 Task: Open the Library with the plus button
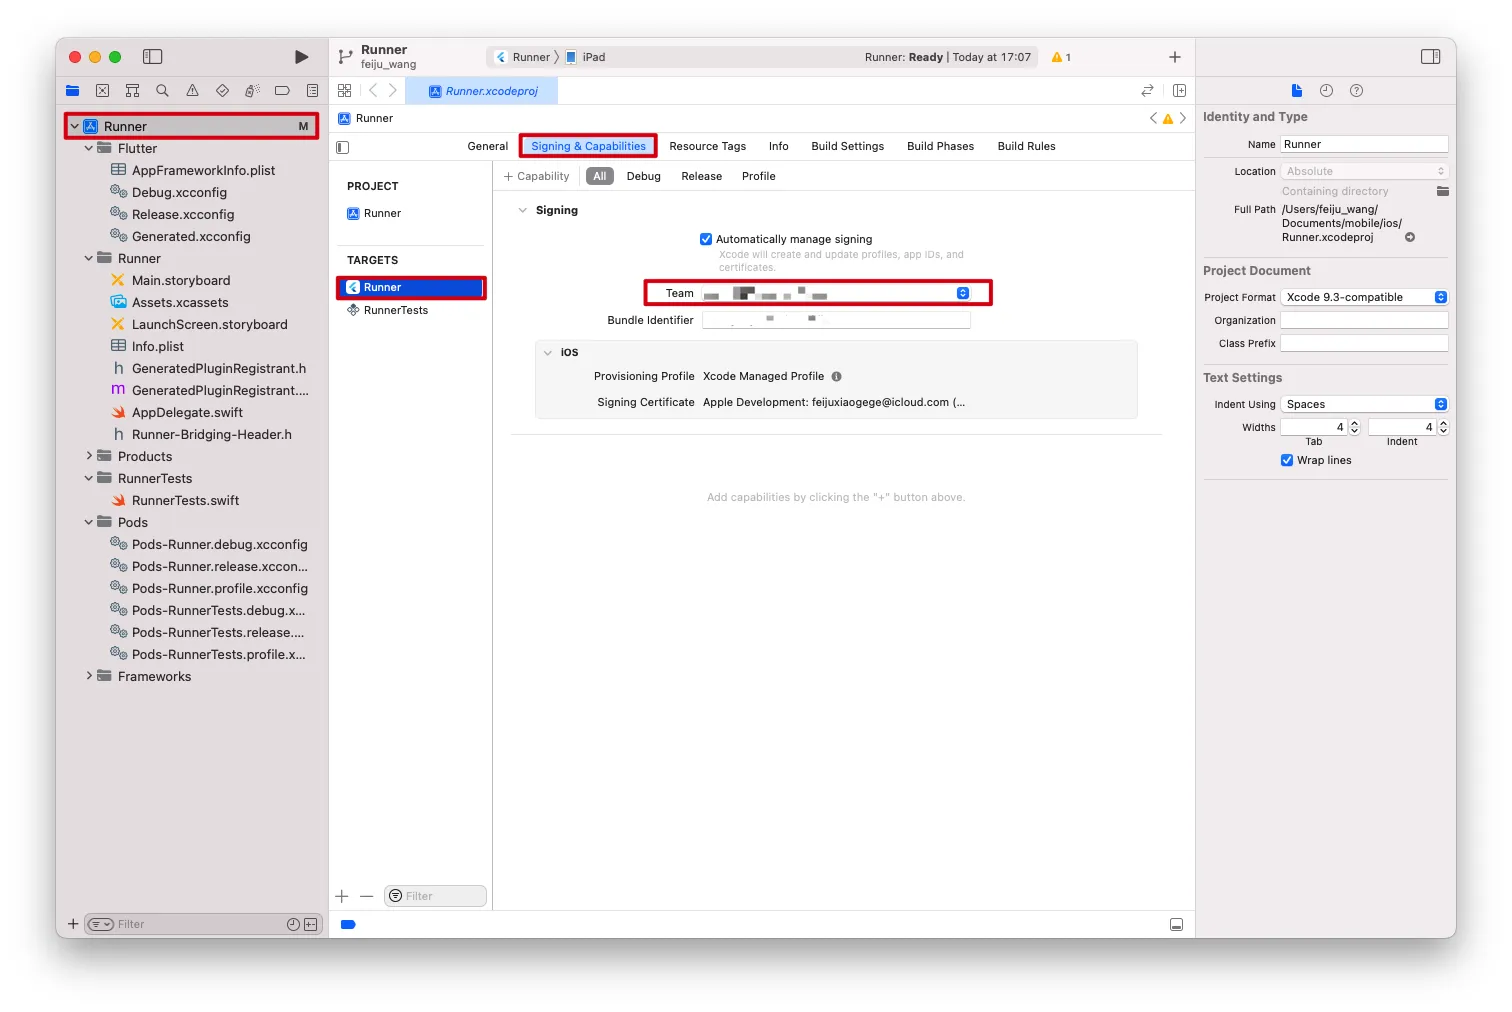1175,57
